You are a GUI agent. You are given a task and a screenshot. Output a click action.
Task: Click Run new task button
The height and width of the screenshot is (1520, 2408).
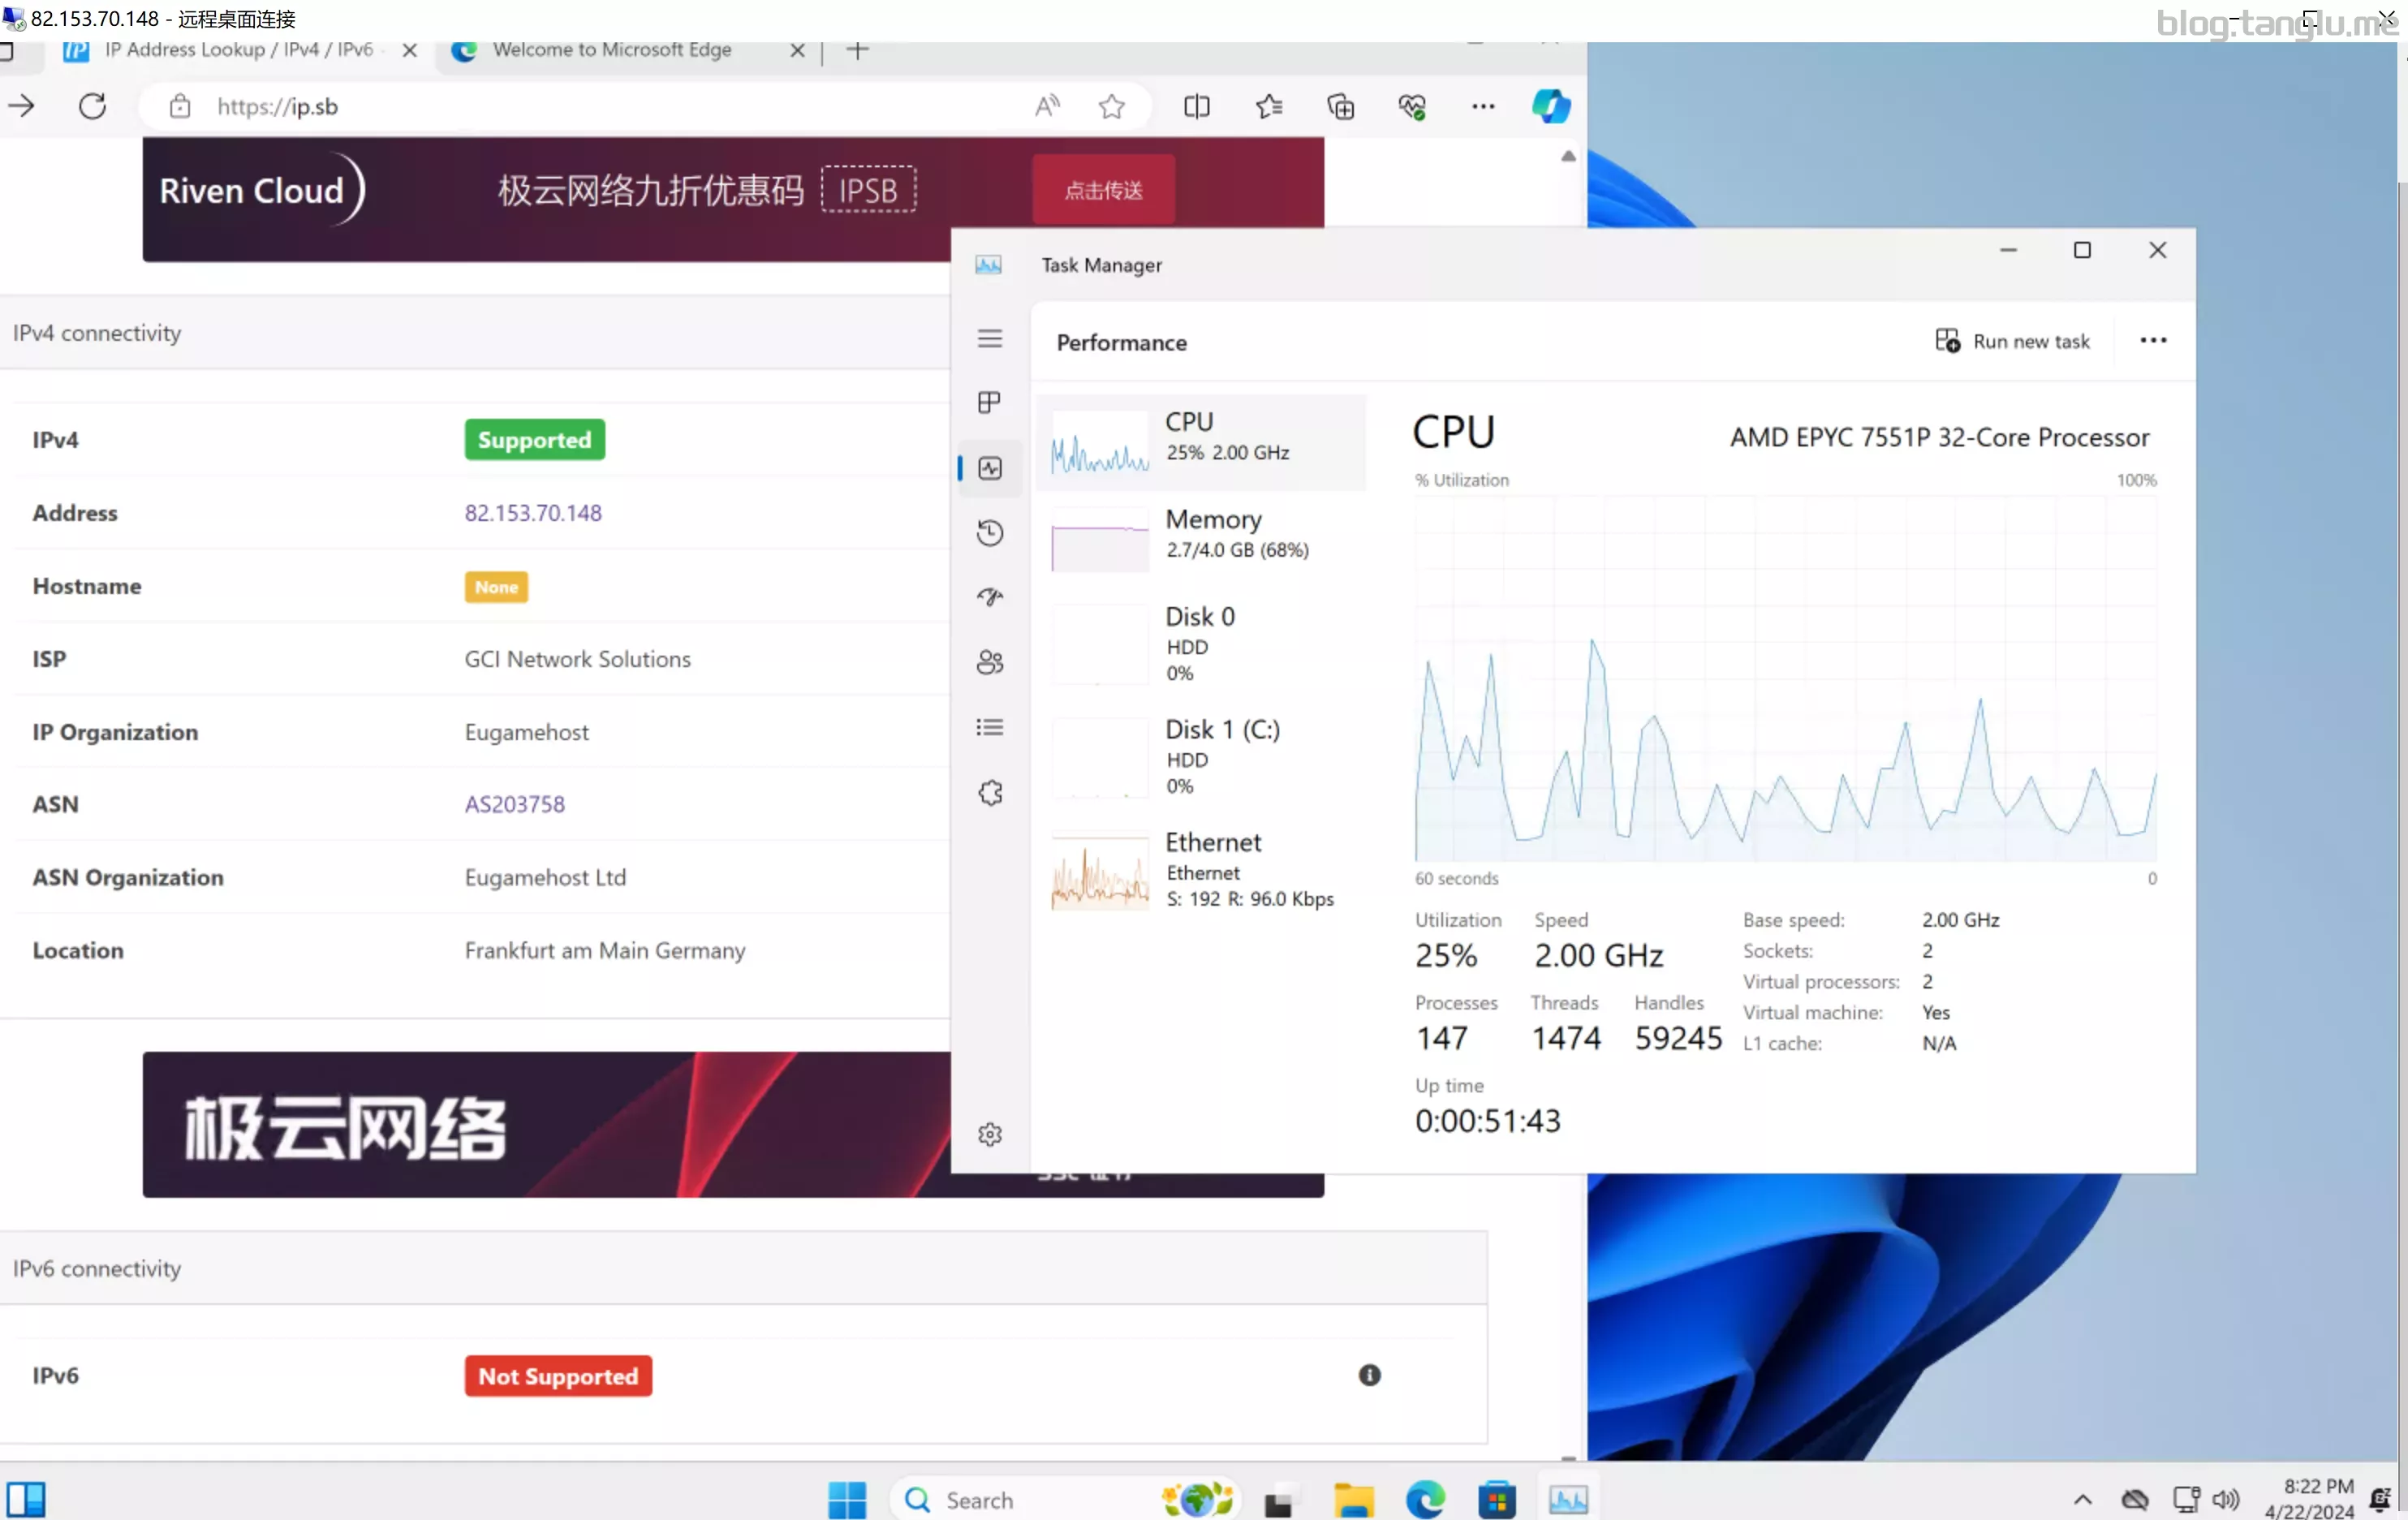coord(2012,341)
